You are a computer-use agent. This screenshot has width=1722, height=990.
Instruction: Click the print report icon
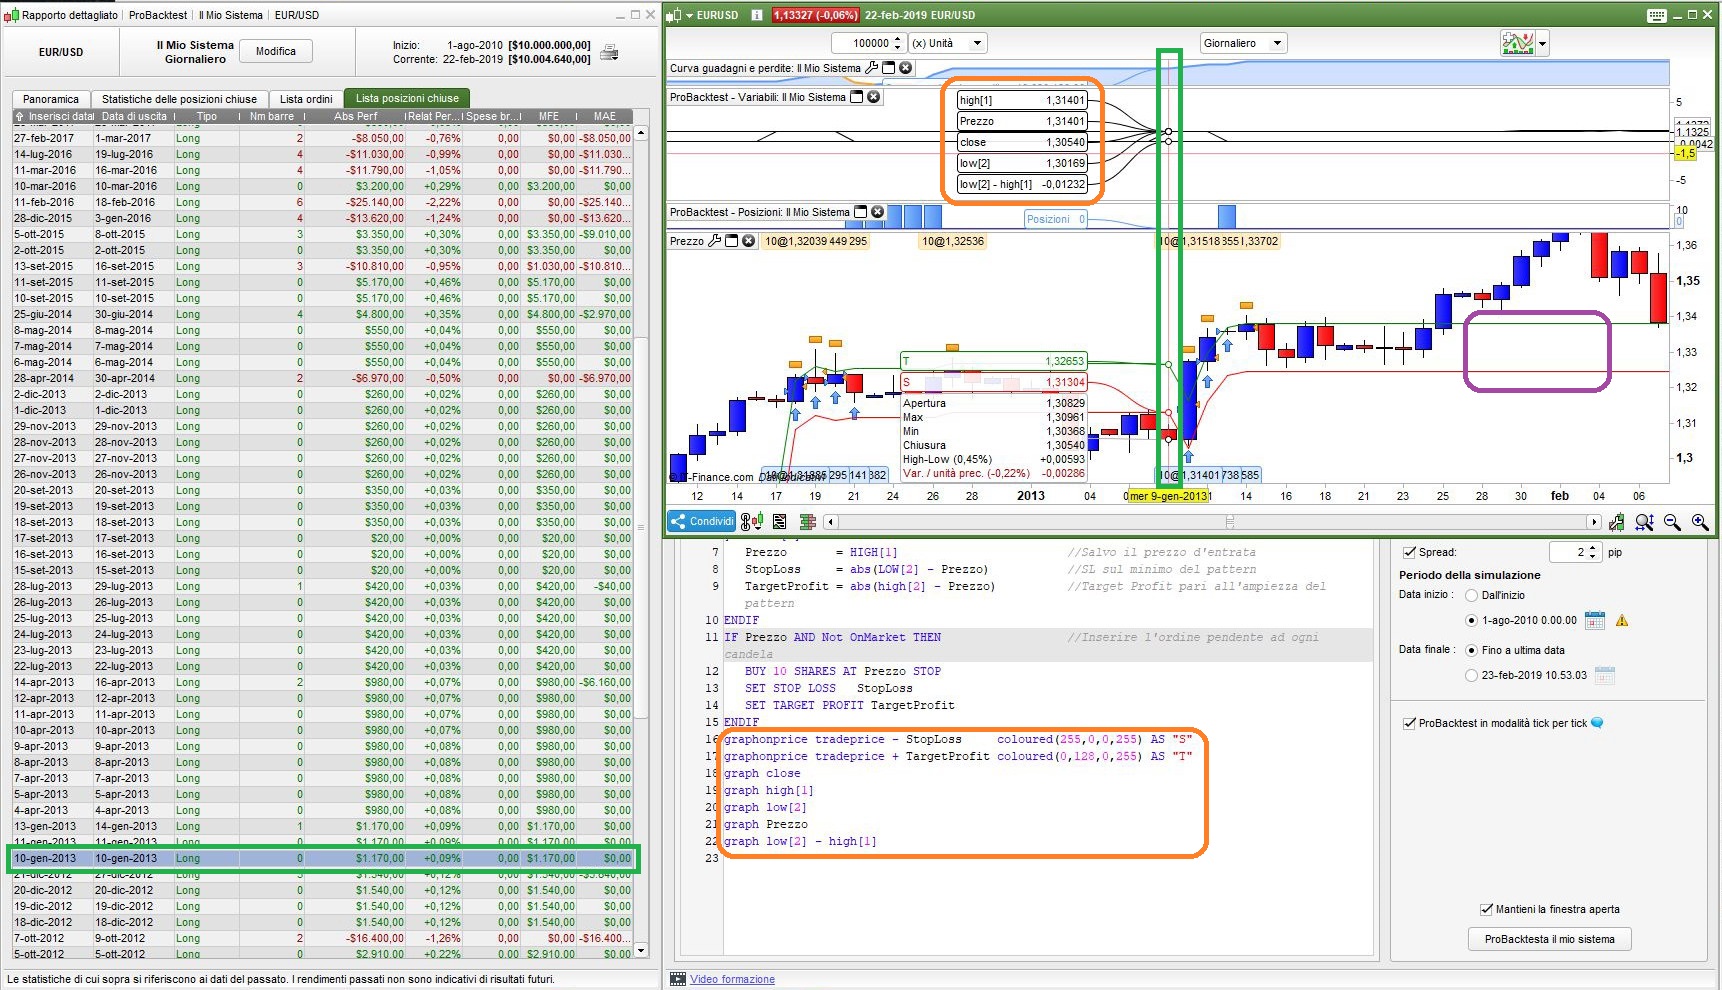coord(609,53)
